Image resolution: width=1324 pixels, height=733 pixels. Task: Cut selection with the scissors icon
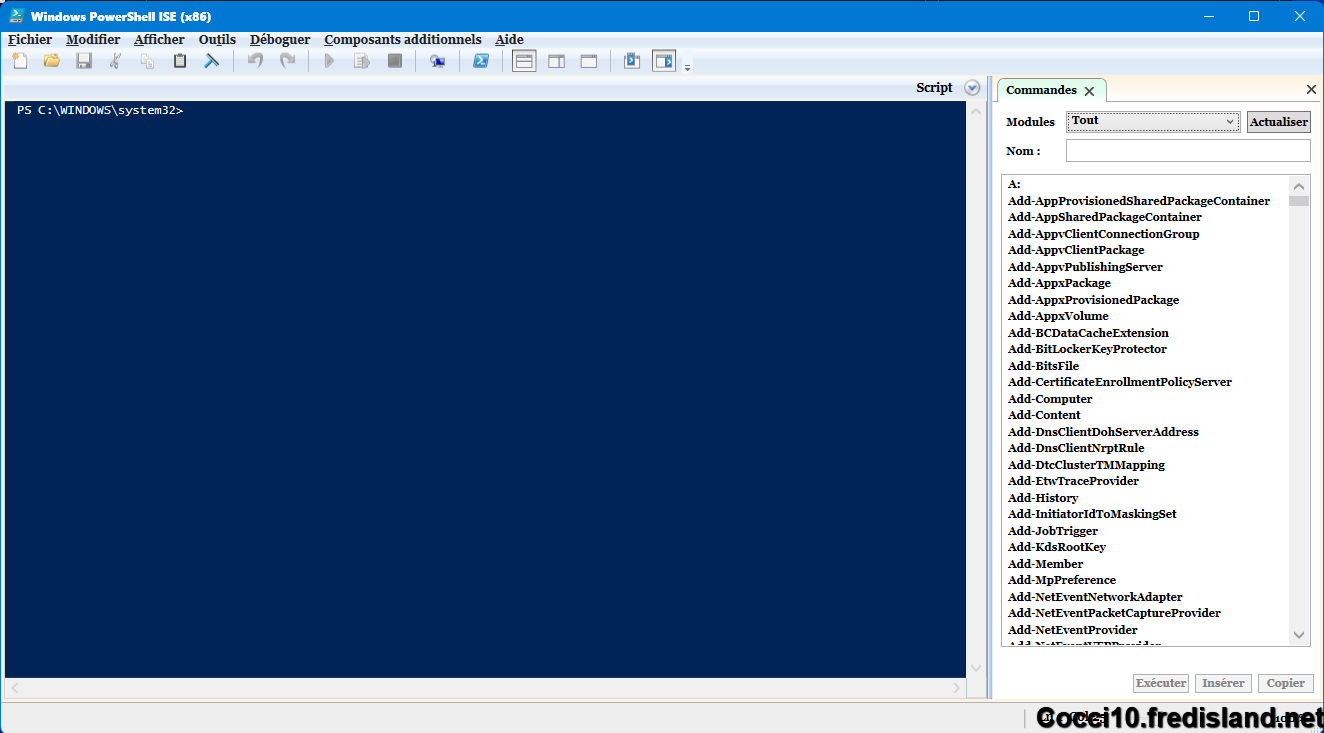(x=116, y=61)
